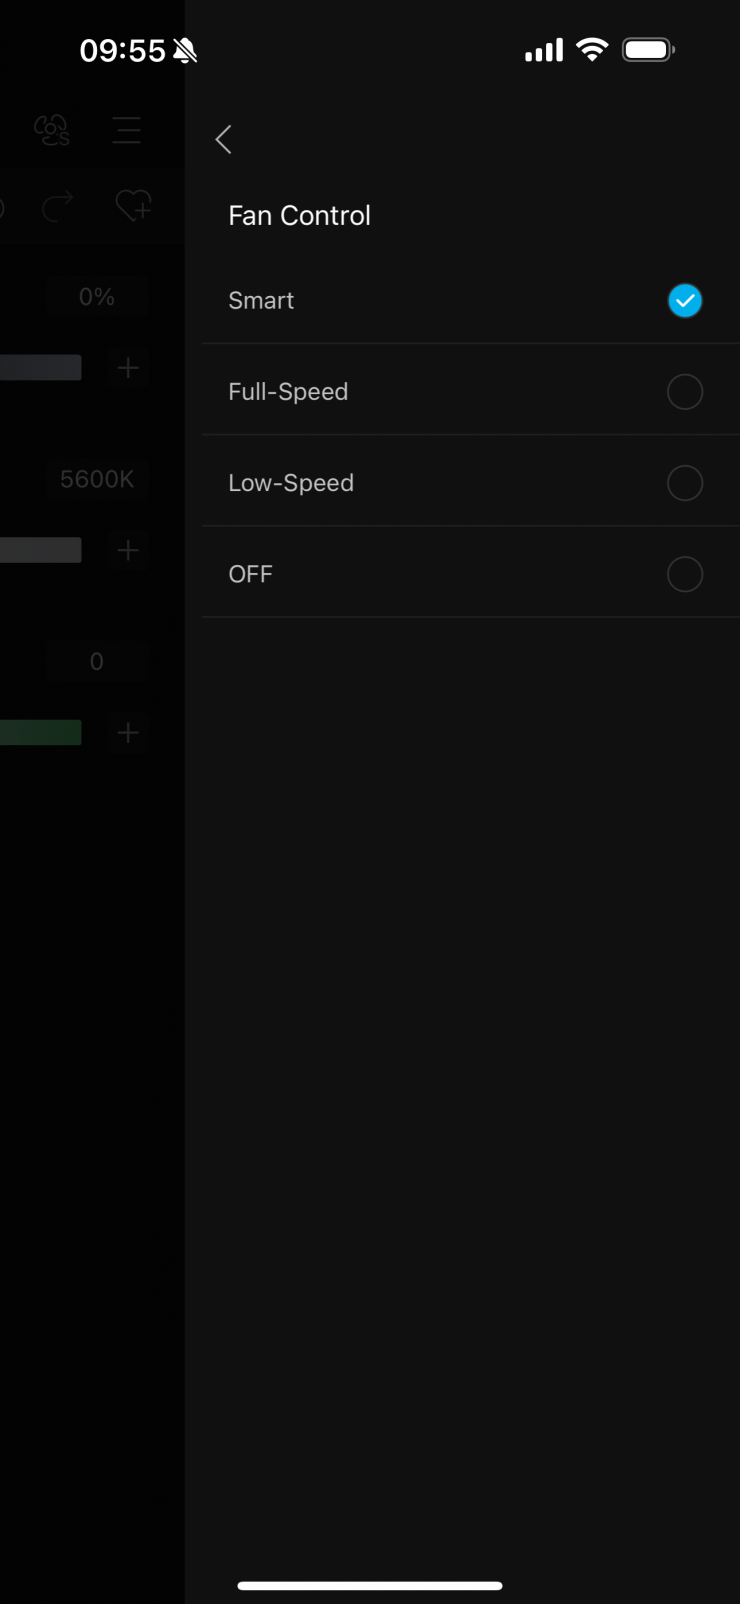Select the Full-Speed radio button
This screenshot has width=740, height=1604.
click(685, 392)
